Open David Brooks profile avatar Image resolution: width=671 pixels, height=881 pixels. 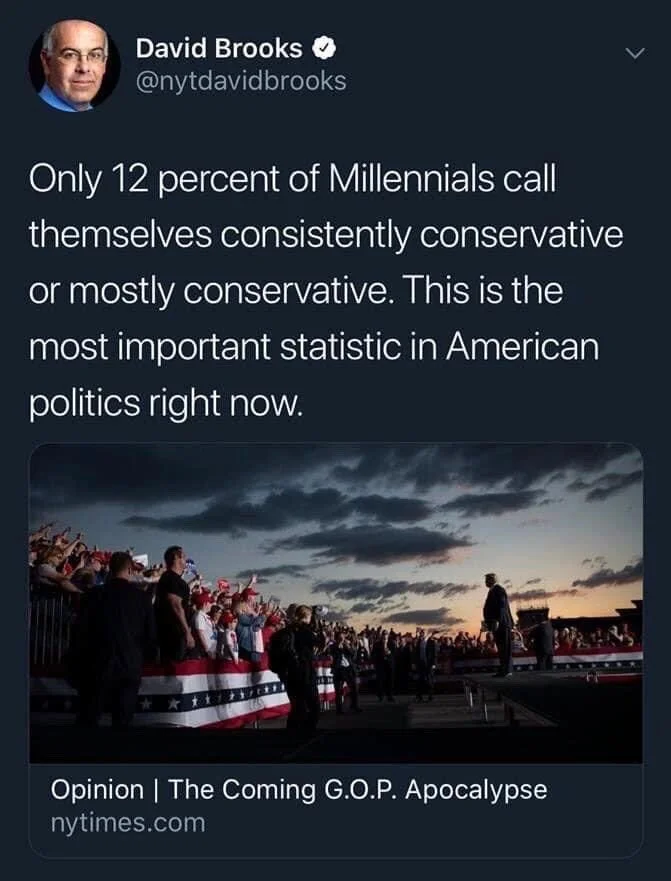point(74,65)
